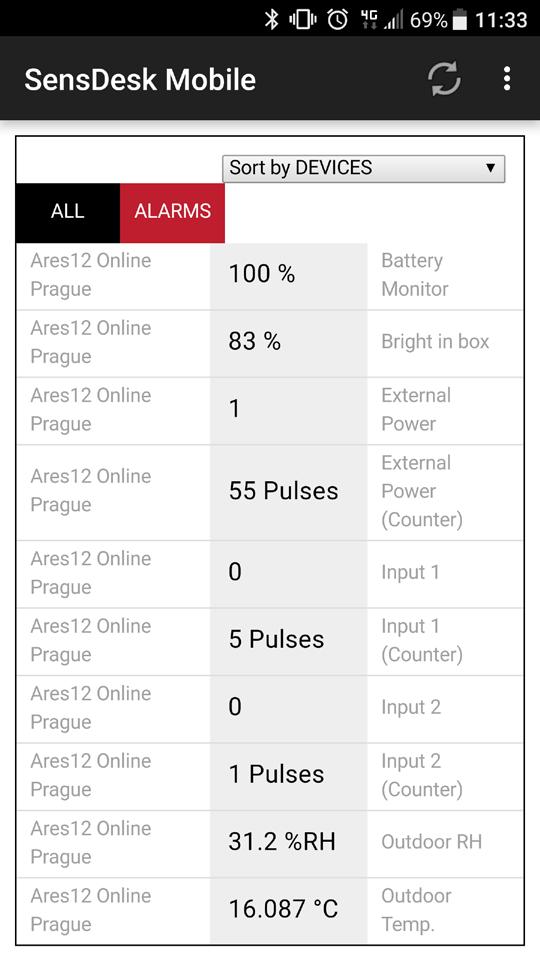Open the three-dot overflow menu
Image resolution: width=540 pixels, height=959 pixels.
(506, 79)
